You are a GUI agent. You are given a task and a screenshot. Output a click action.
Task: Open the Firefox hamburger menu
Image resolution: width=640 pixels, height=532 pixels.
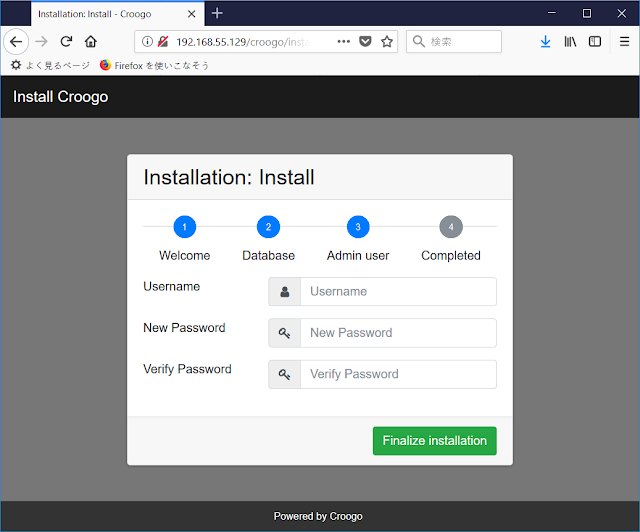coord(624,42)
